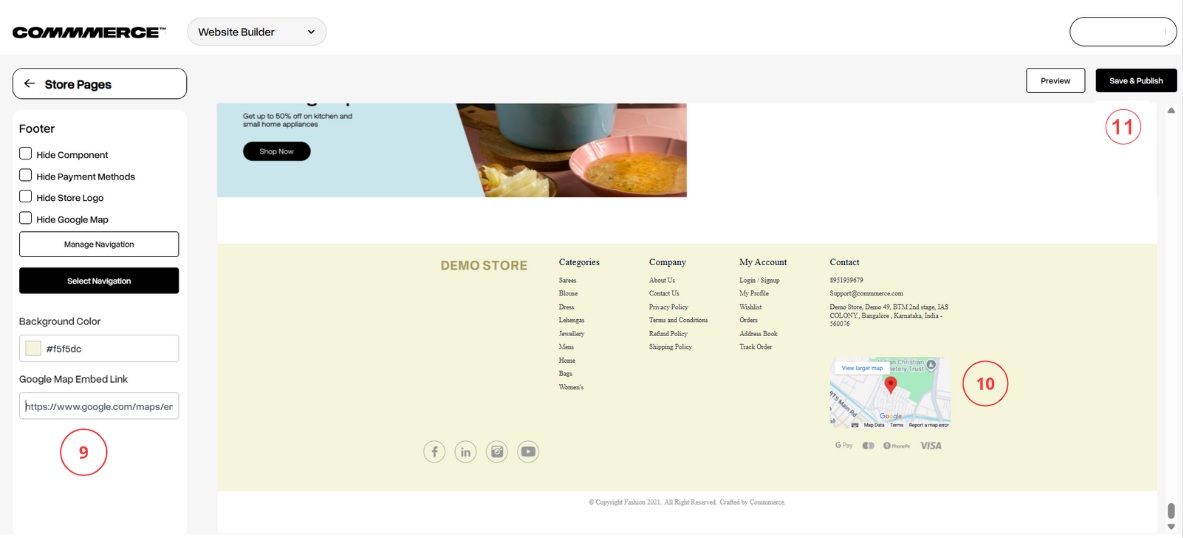
Task: Open the background color swatch
Action: (34, 348)
